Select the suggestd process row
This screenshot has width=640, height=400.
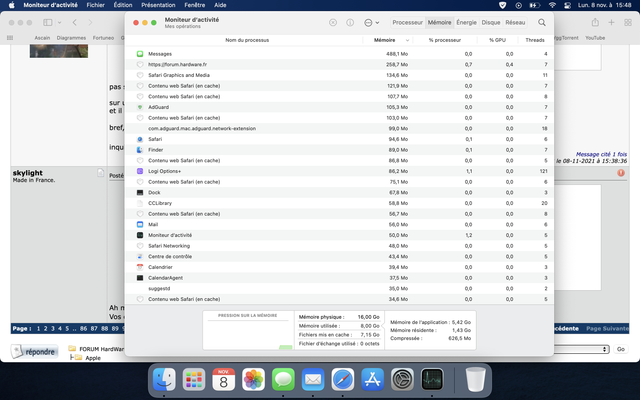[339, 289]
